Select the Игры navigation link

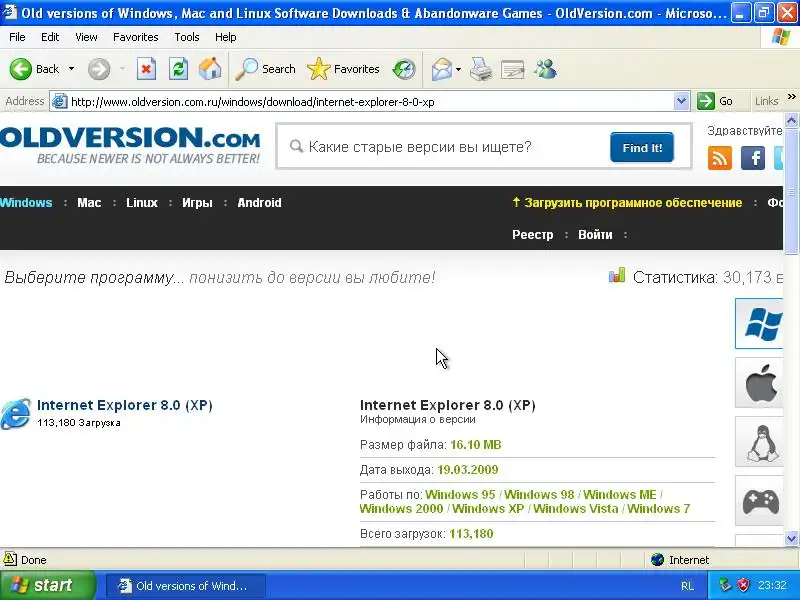(x=197, y=203)
